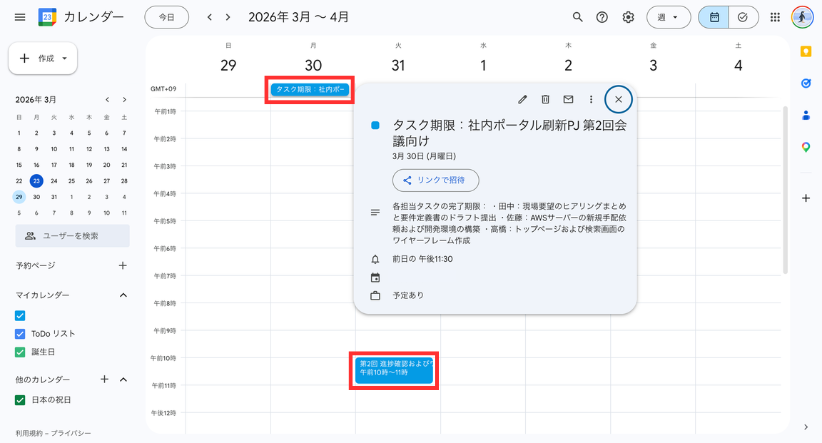
Task: Select highlighted date 29 in mini calendar
Action: (19, 197)
